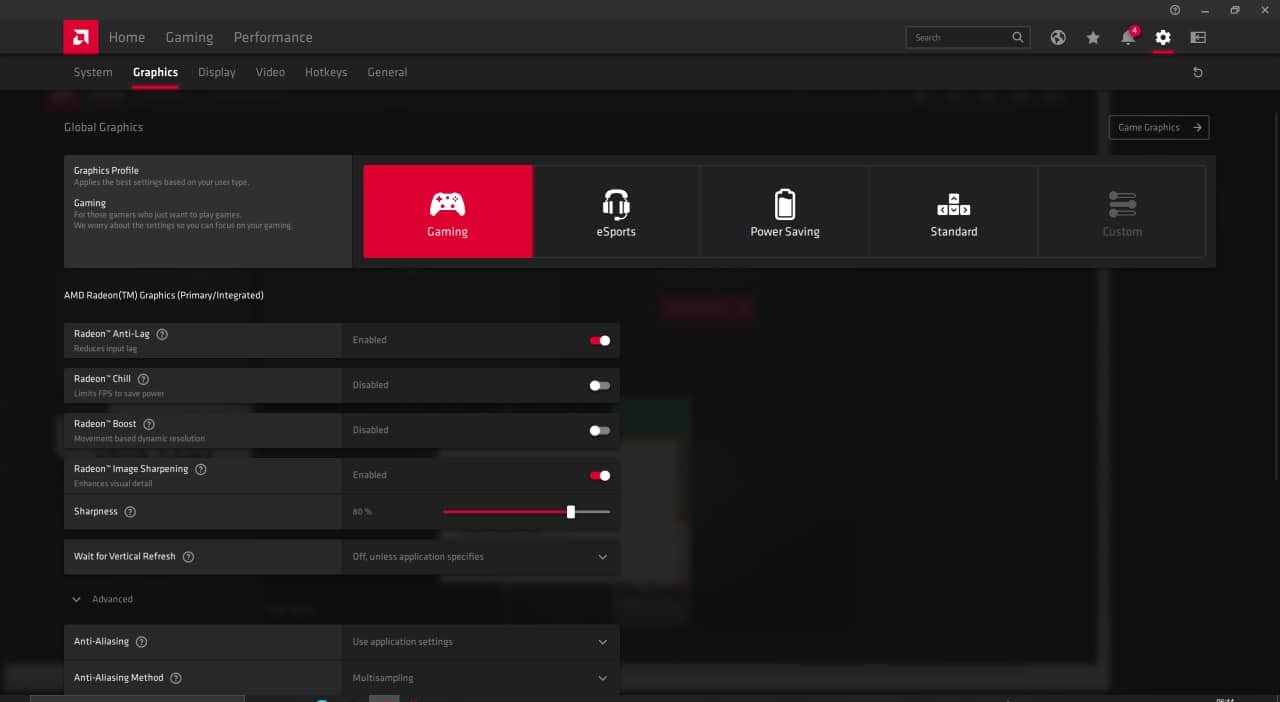Click the AMD logo home icon
Viewport: 1280px width, 702px height.
point(80,37)
